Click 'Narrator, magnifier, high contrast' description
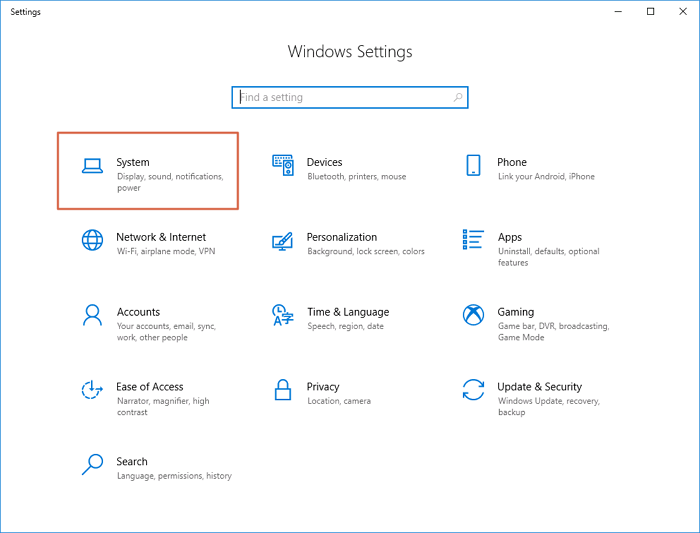Screen dimensions: 700x533 (163, 406)
